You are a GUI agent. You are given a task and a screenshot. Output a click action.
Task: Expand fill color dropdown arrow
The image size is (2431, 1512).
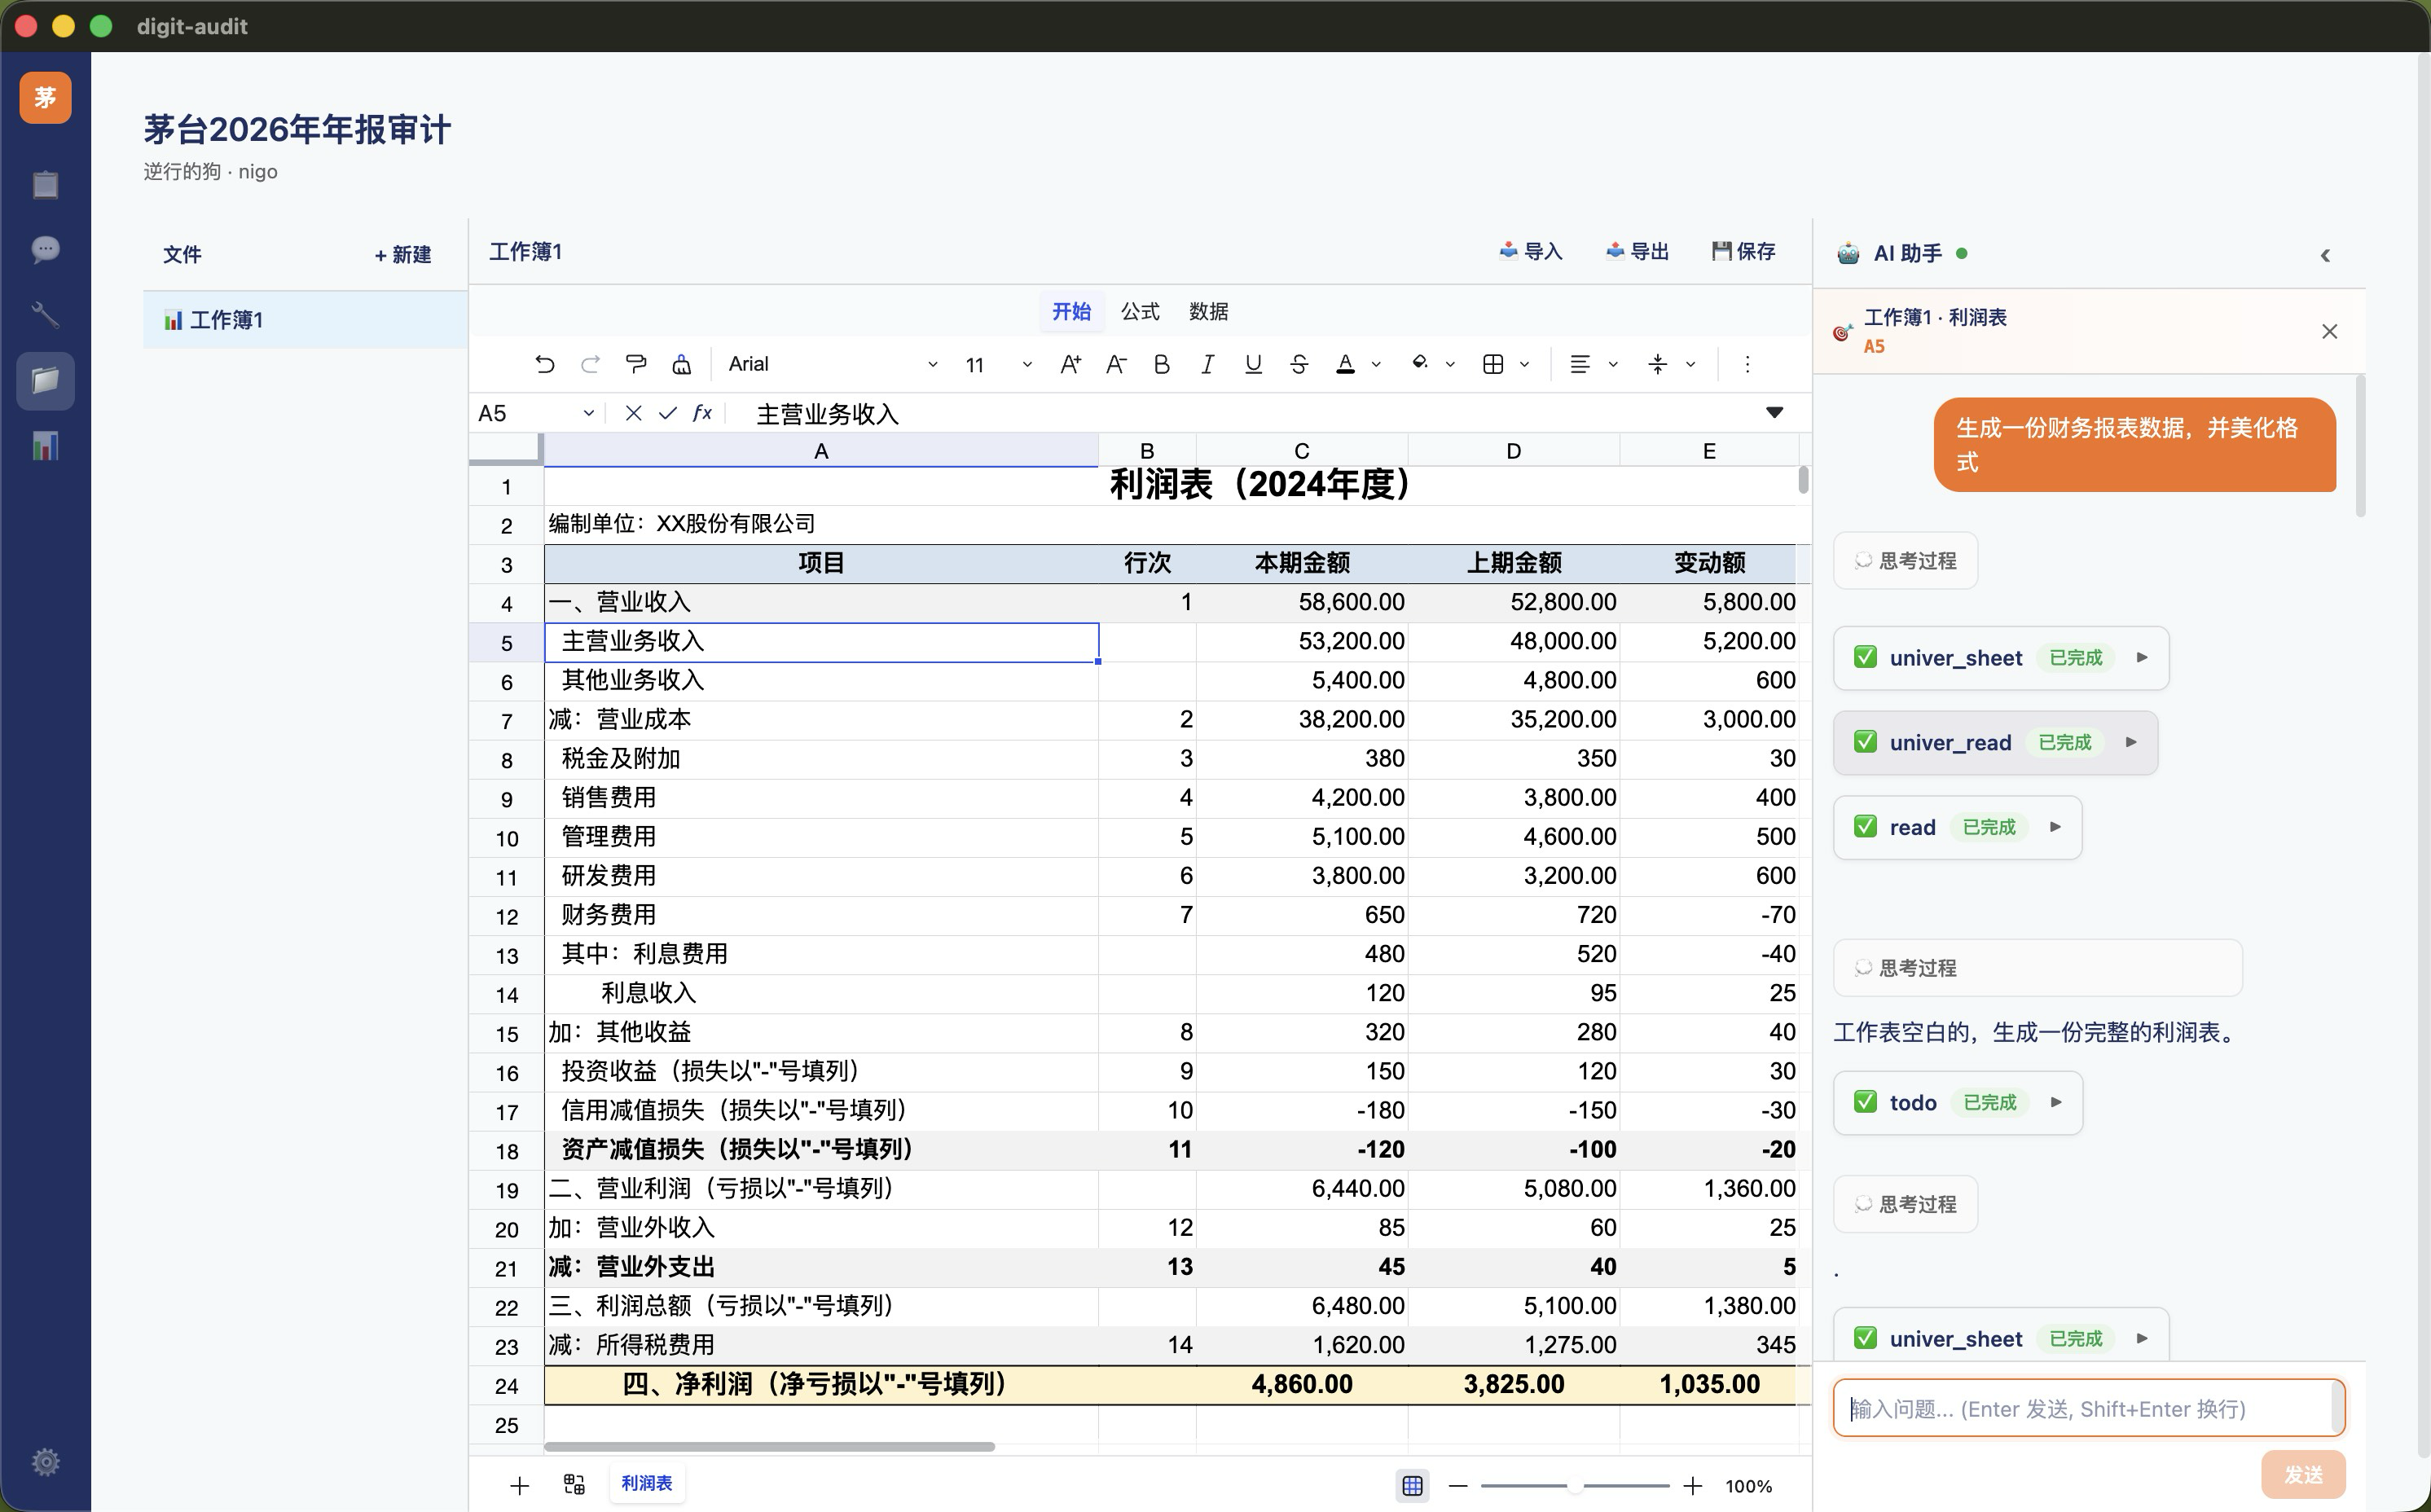(x=1450, y=365)
